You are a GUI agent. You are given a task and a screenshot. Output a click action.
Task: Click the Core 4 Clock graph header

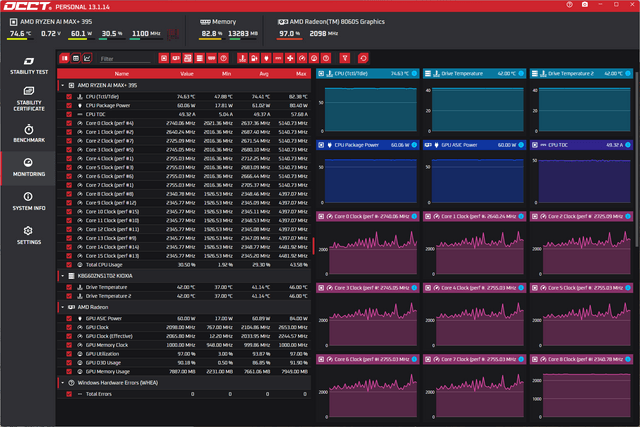pos(474,288)
